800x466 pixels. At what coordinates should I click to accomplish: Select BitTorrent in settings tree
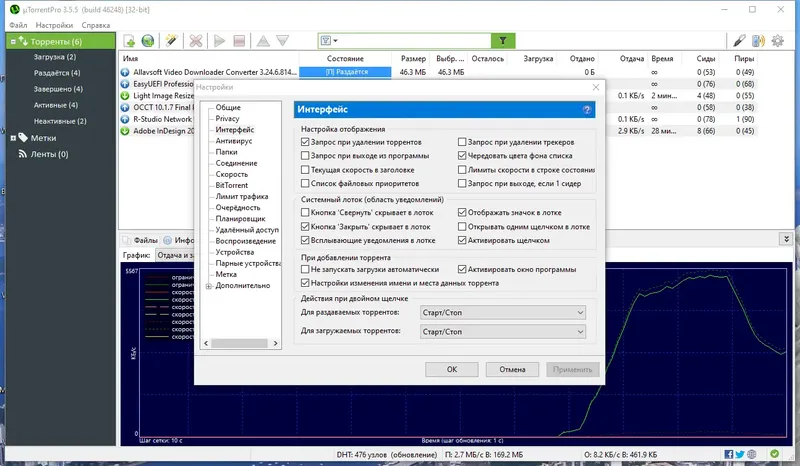pos(232,185)
